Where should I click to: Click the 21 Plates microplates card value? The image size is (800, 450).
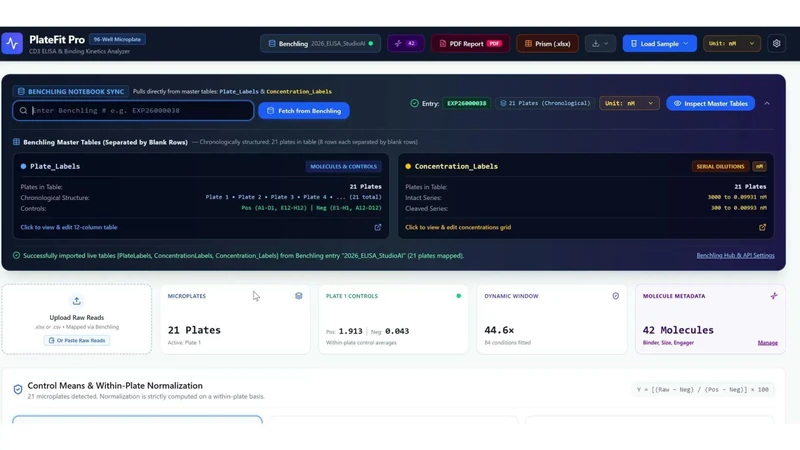194,331
